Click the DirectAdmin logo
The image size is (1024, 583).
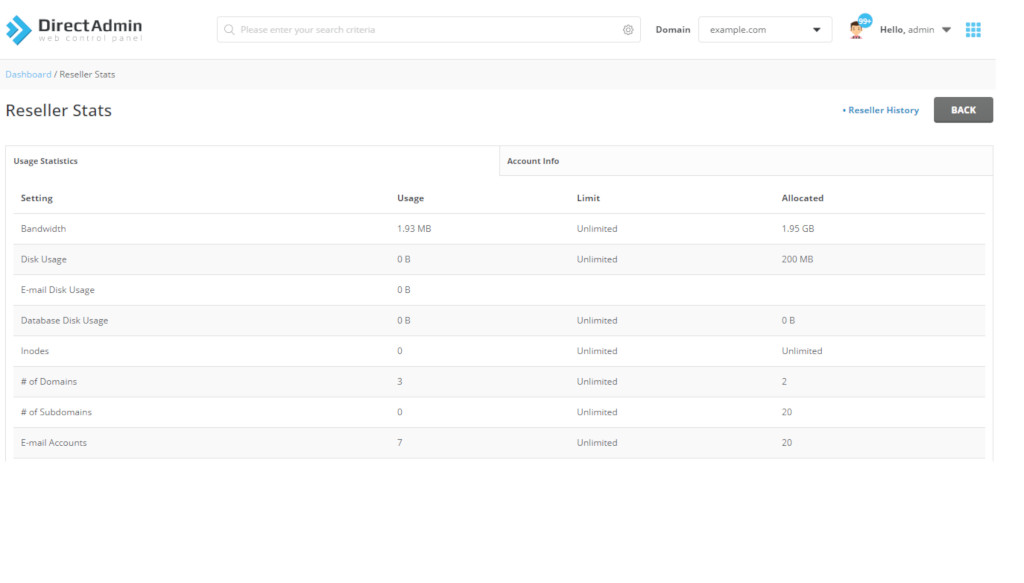pos(74,30)
